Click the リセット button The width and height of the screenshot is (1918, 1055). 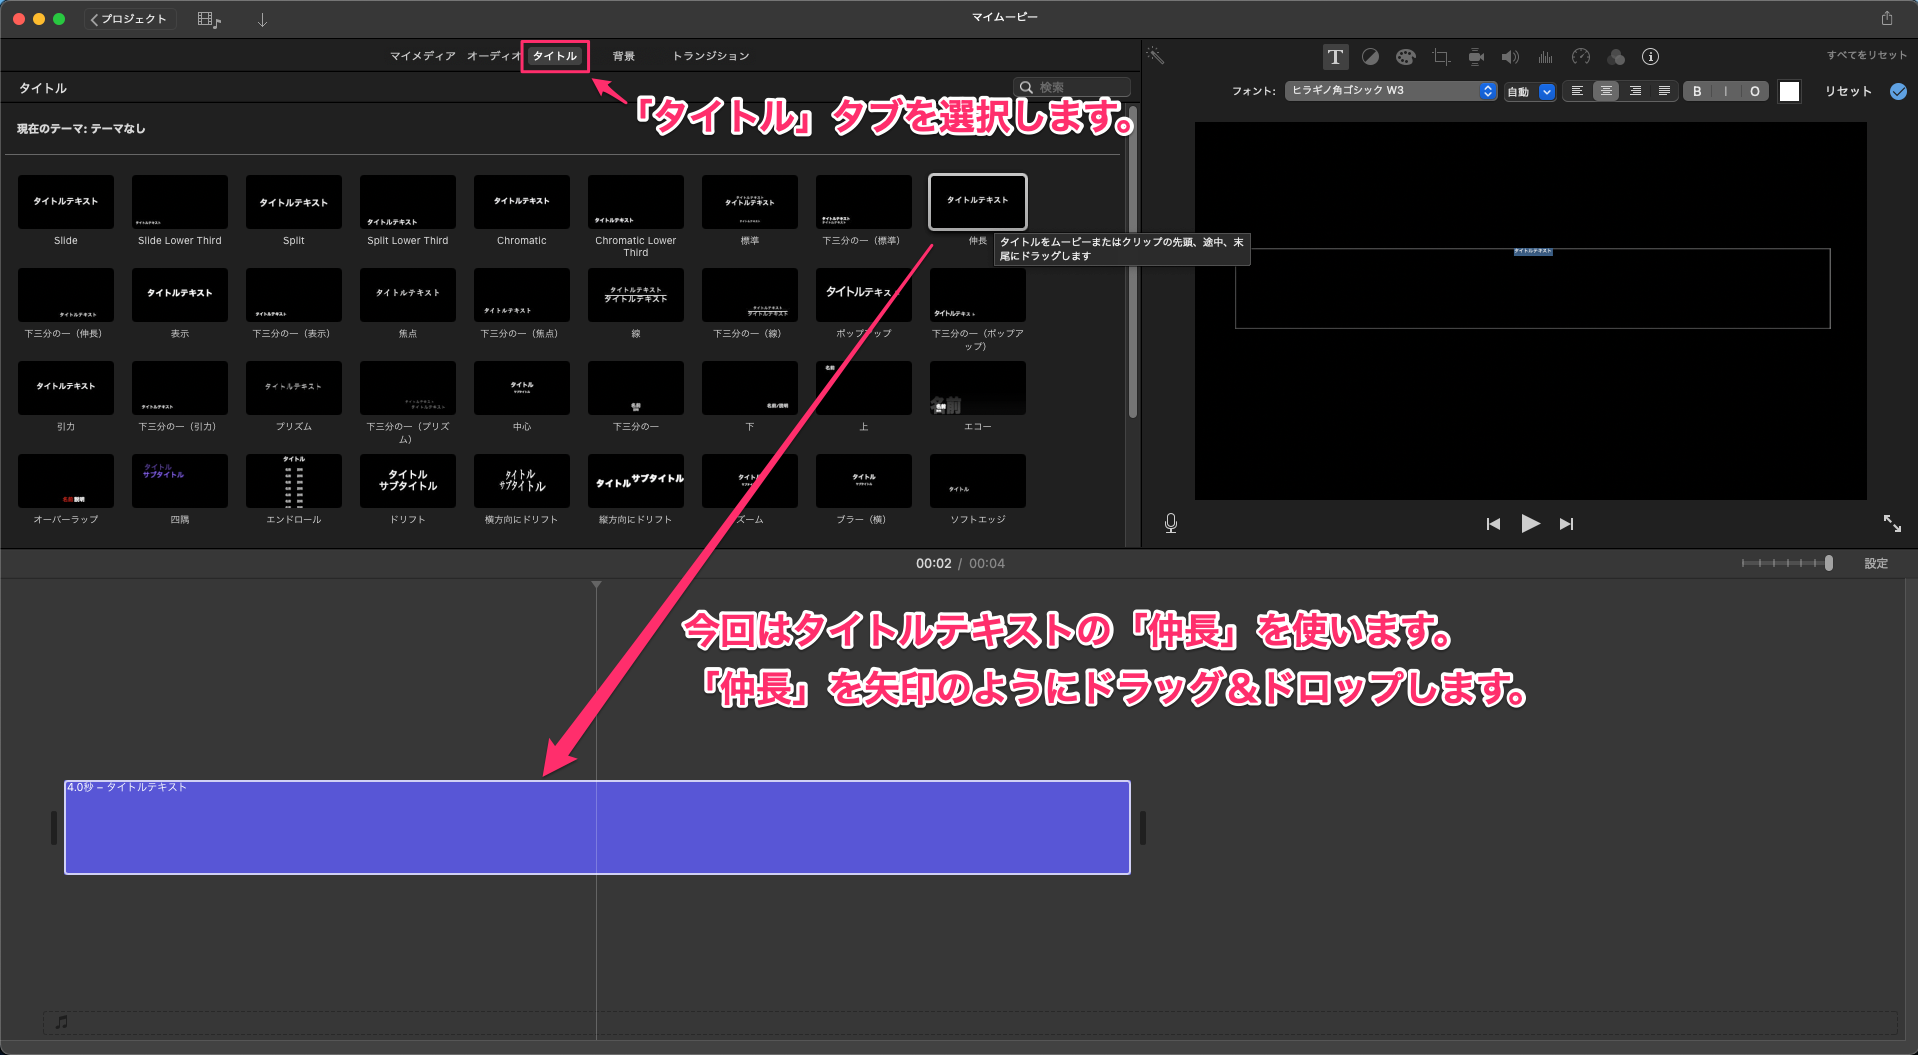pyautogui.click(x=1848, y=91)
